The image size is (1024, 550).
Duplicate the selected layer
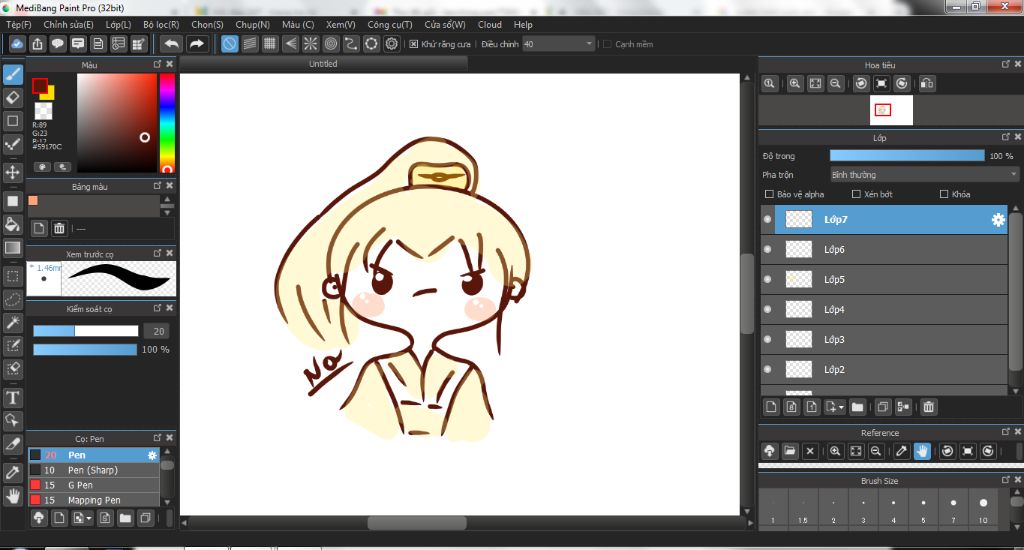(882, 407)
